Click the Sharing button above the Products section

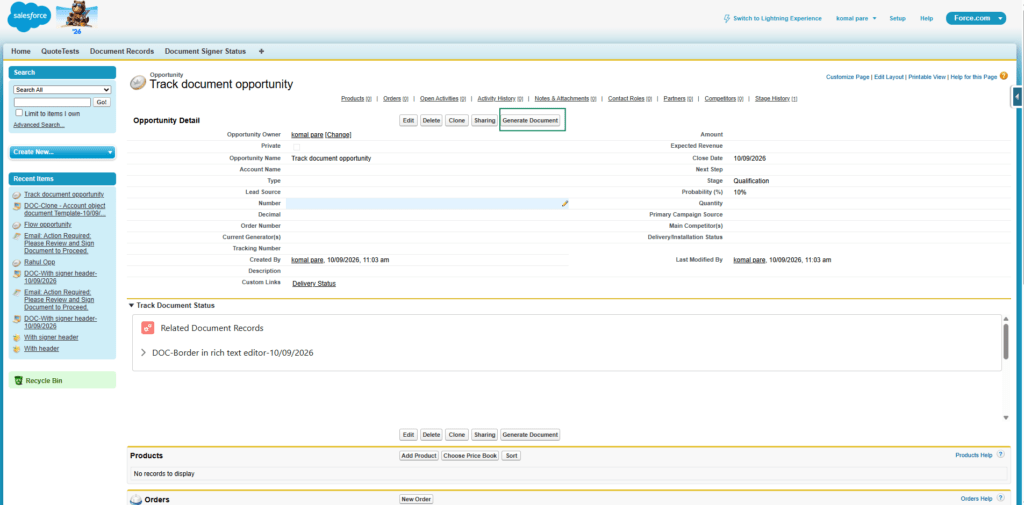click(x=485, y=434)
